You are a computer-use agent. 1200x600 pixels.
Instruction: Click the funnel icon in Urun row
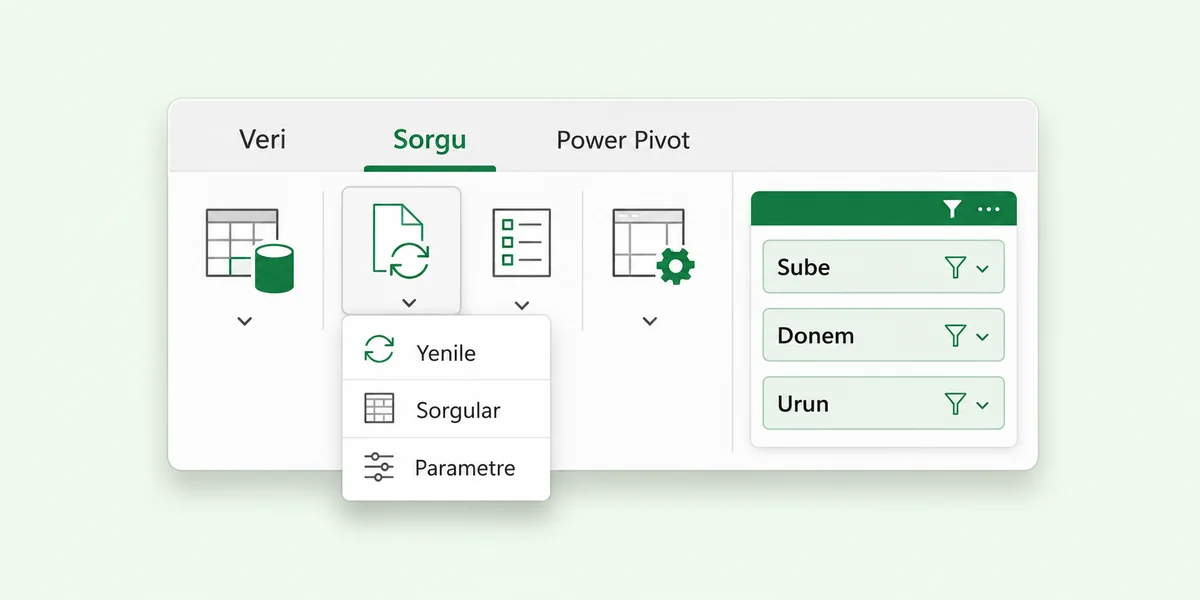pyautogui.click(x=955, y=403)
